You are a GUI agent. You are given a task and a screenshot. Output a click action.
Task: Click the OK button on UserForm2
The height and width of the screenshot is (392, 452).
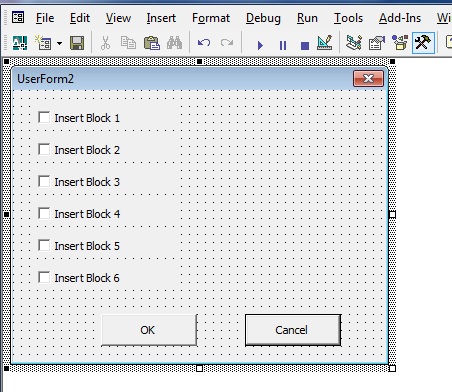click(149, 330)
